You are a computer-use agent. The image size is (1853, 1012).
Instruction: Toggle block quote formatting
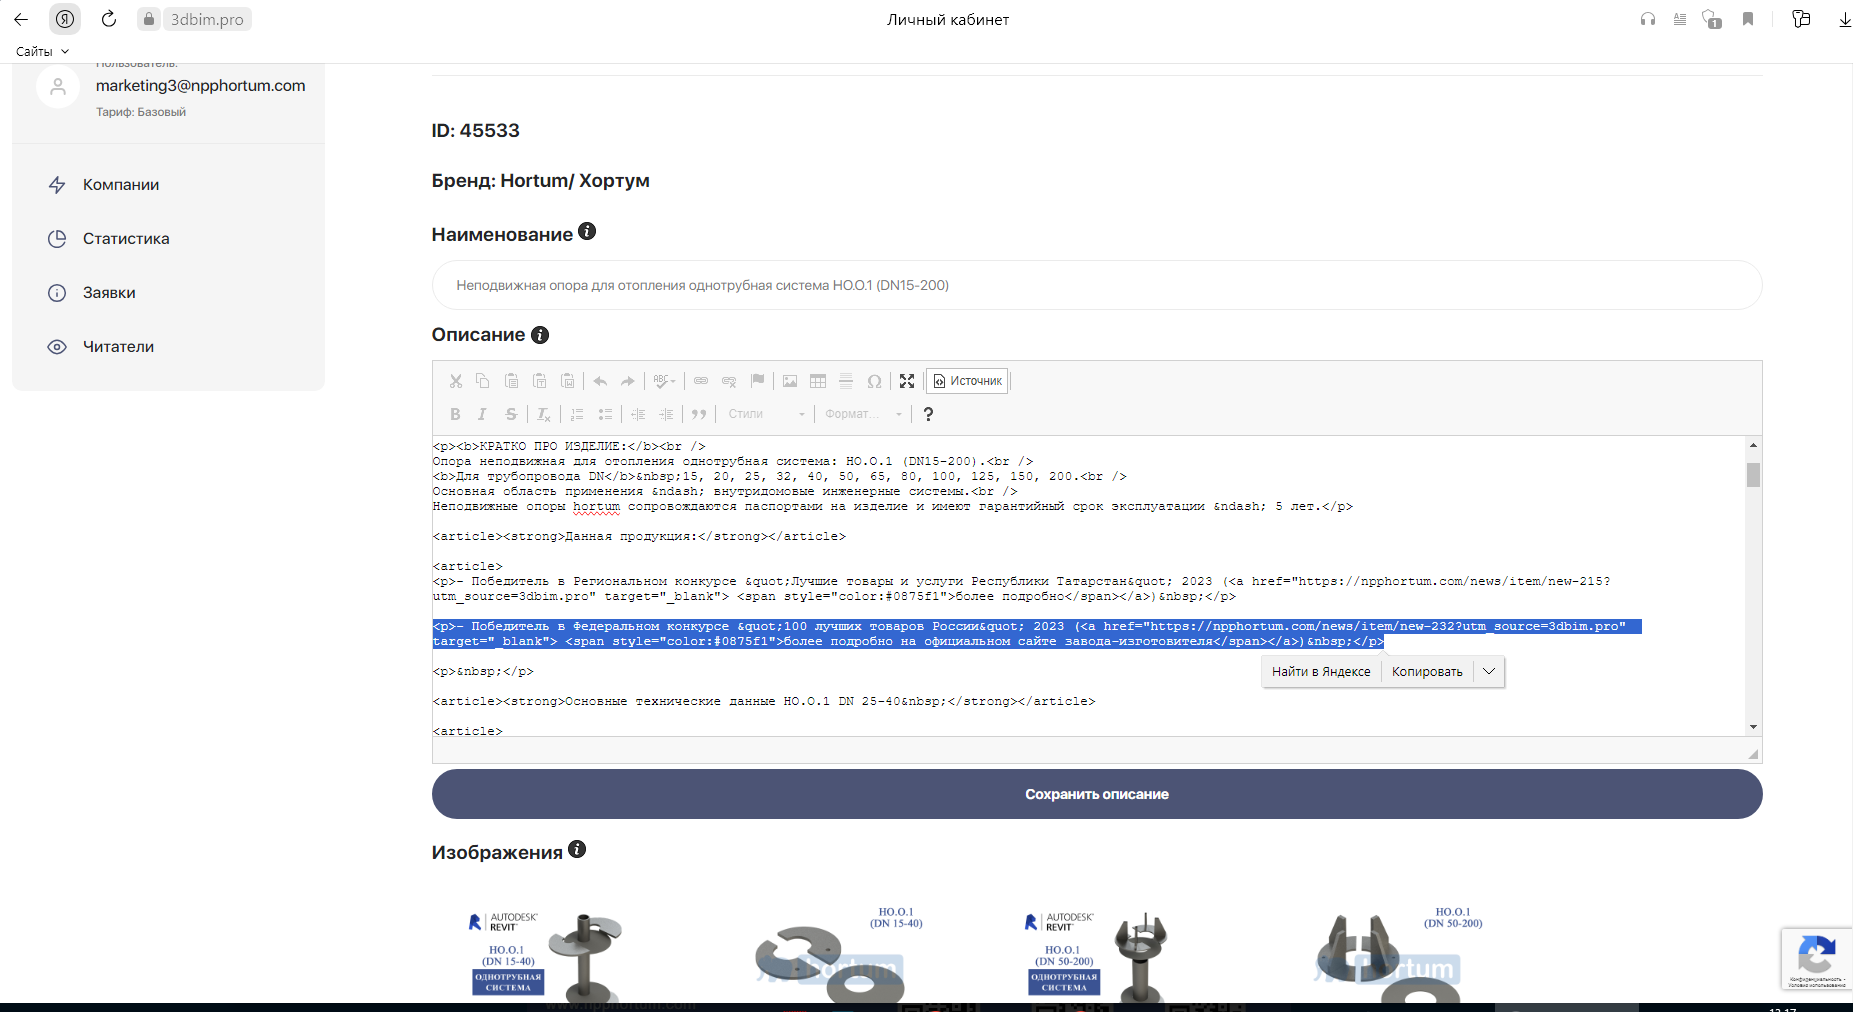(699, 414)
